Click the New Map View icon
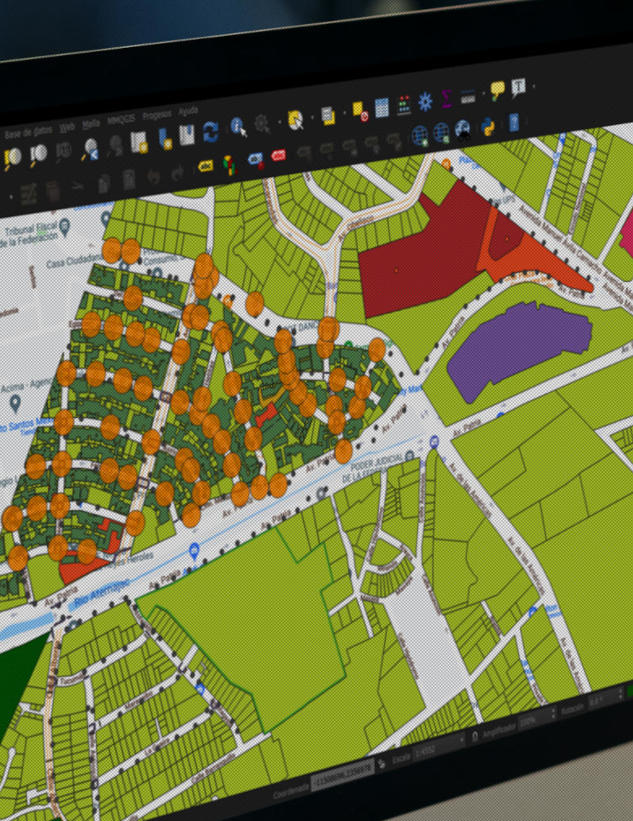This screenshot has height=821, width=633. pos(139,142)
